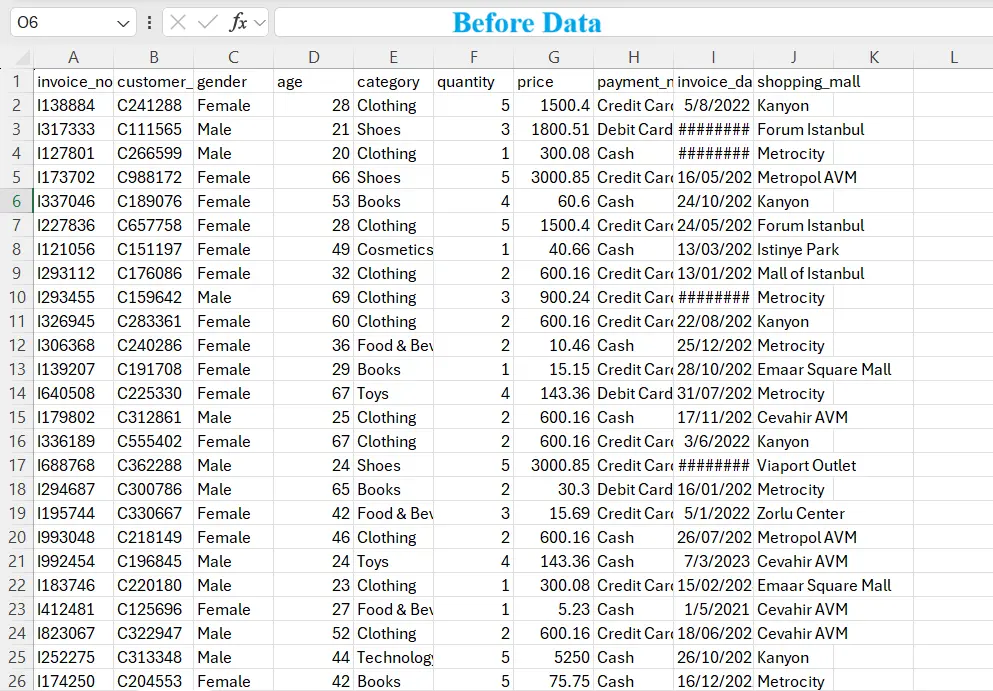This screenshot has height=691, width=993.
Task: Click the Select All corner triangle
Action: (23, 58)
